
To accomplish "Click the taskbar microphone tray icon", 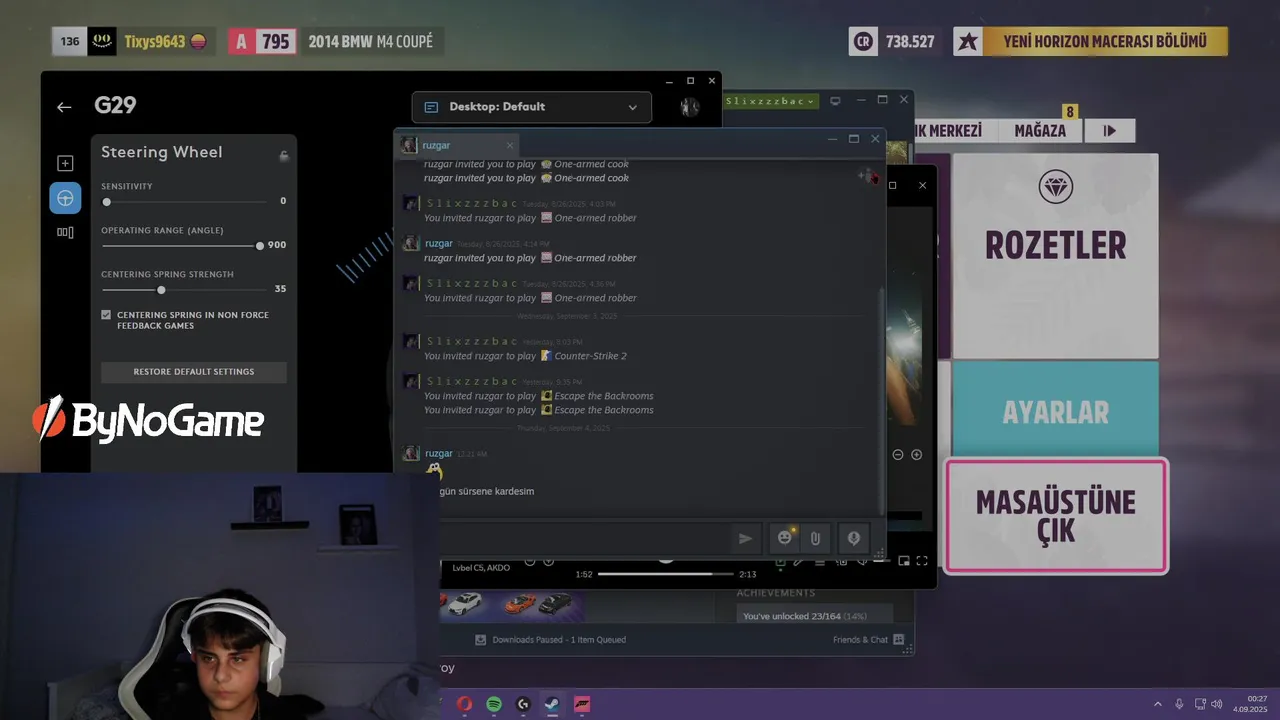I will point(1180,704).
